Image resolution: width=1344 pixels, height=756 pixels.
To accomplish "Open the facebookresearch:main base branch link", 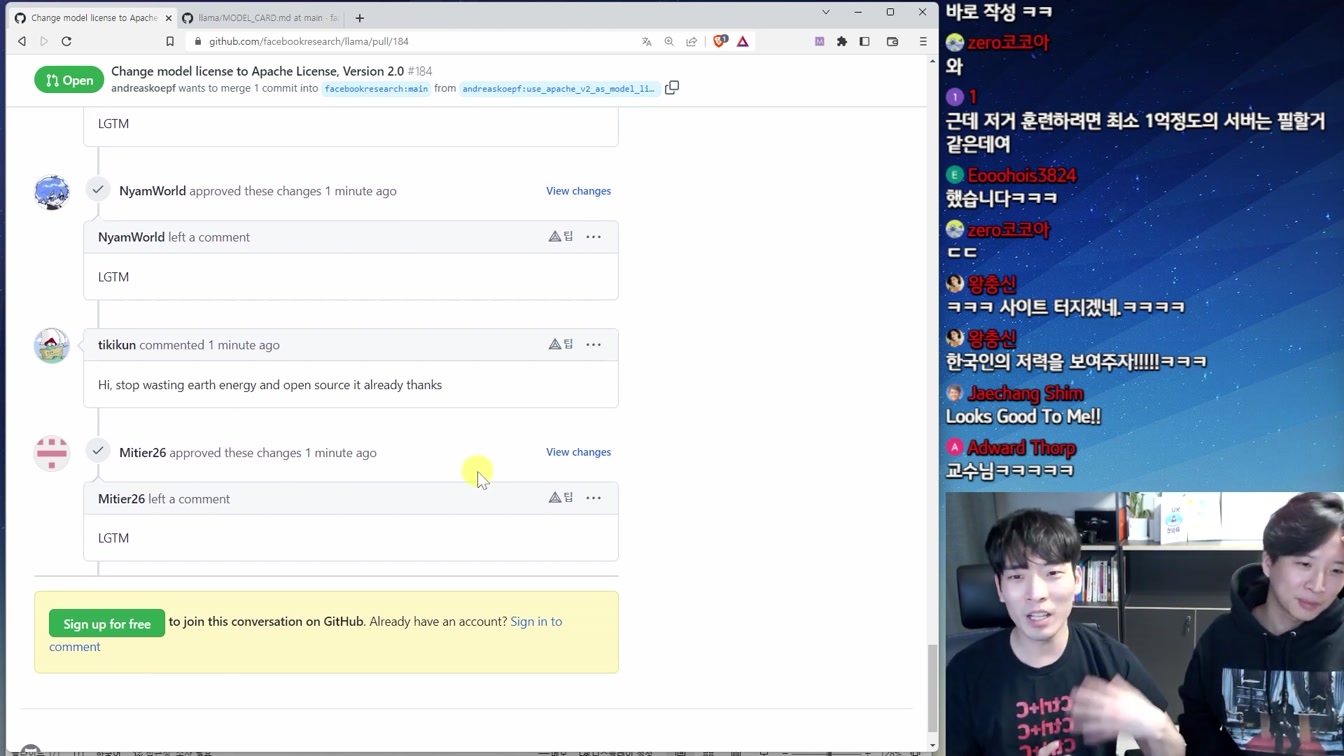I will (x=376, y=89).
